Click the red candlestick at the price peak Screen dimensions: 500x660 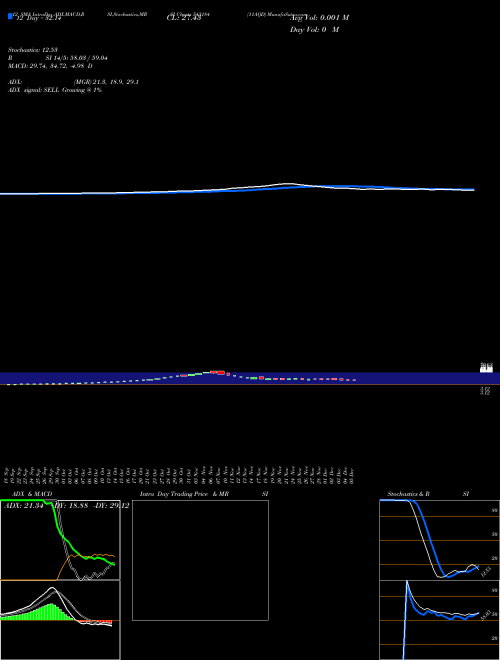pos(221,373)
